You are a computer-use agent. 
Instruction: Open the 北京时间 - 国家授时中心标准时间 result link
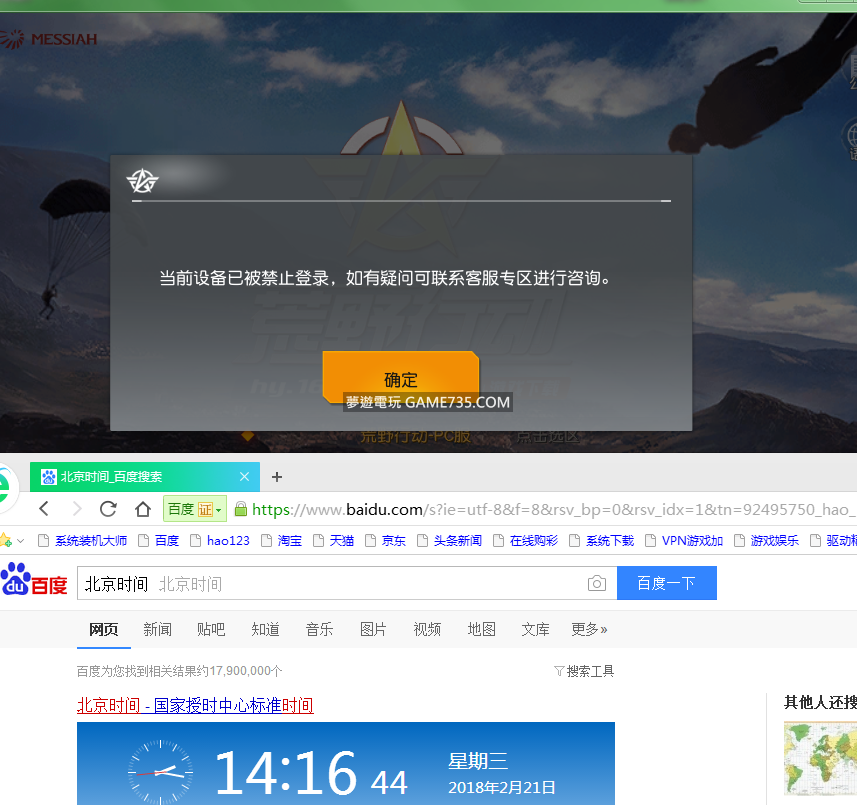(195, 705)
